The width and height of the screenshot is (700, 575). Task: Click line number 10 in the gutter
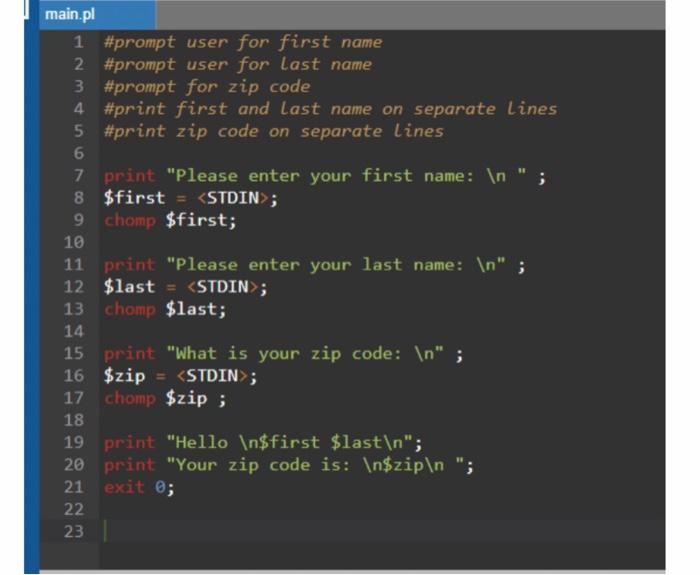(x=74, y=242)
